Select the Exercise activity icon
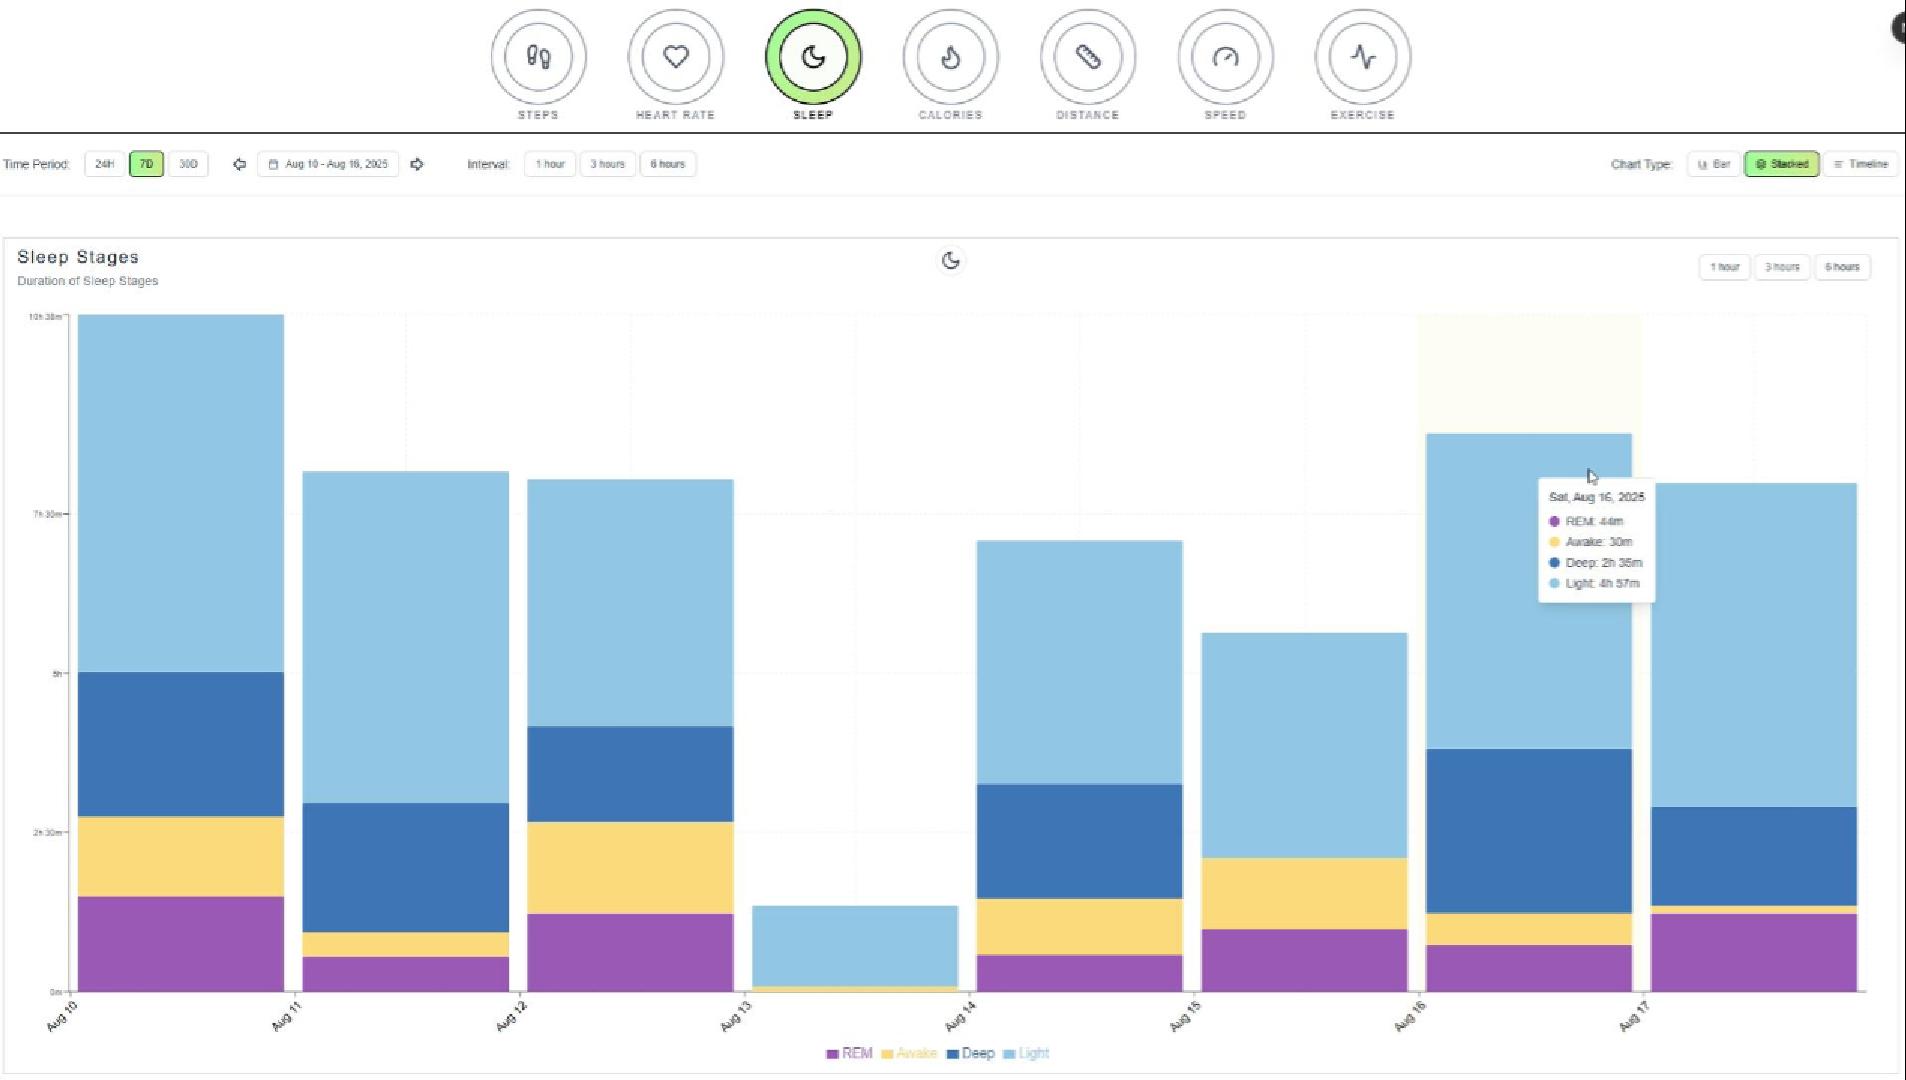 (x=1362, y=57)
